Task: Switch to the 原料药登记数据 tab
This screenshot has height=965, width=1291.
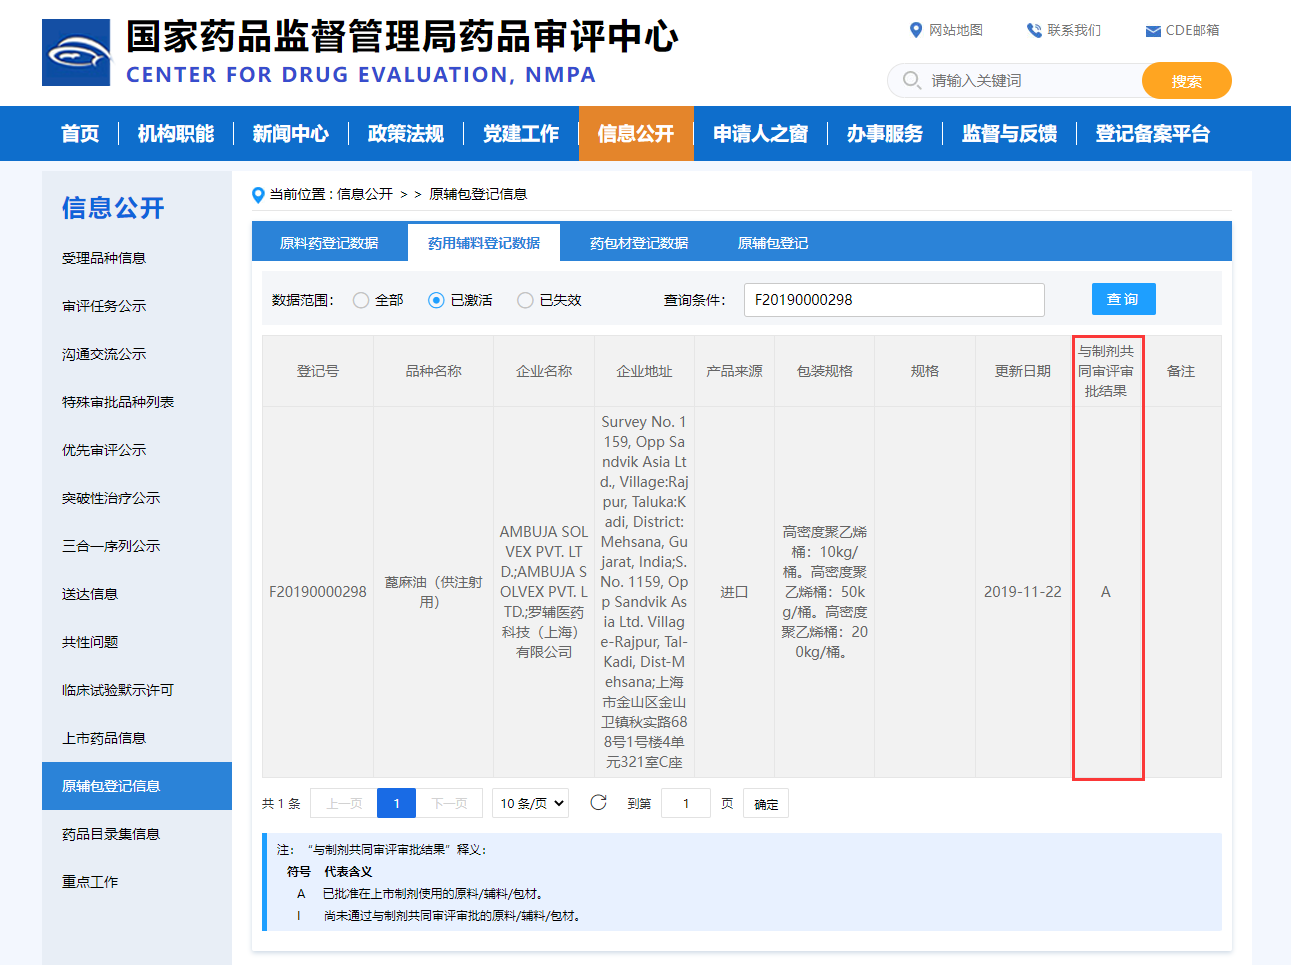Action: [x=330, y=241]
